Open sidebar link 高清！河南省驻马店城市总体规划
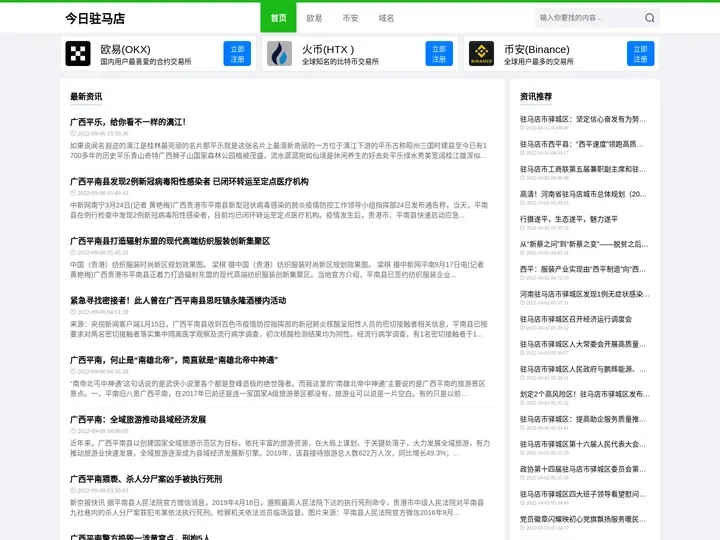The width and height of the screenshot is (720, 540). click(583, 194)
